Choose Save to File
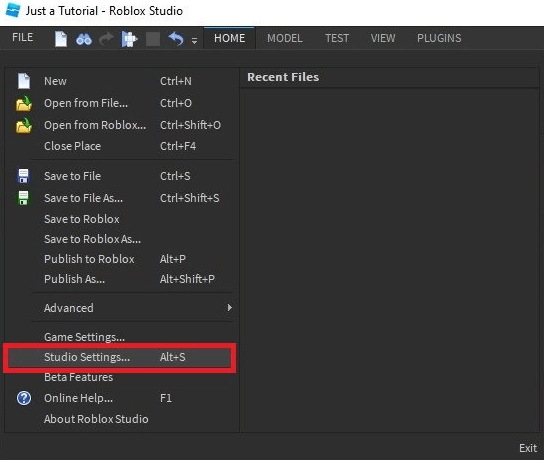Viewport: 544px width, 460px height. (x=120, y=176)
